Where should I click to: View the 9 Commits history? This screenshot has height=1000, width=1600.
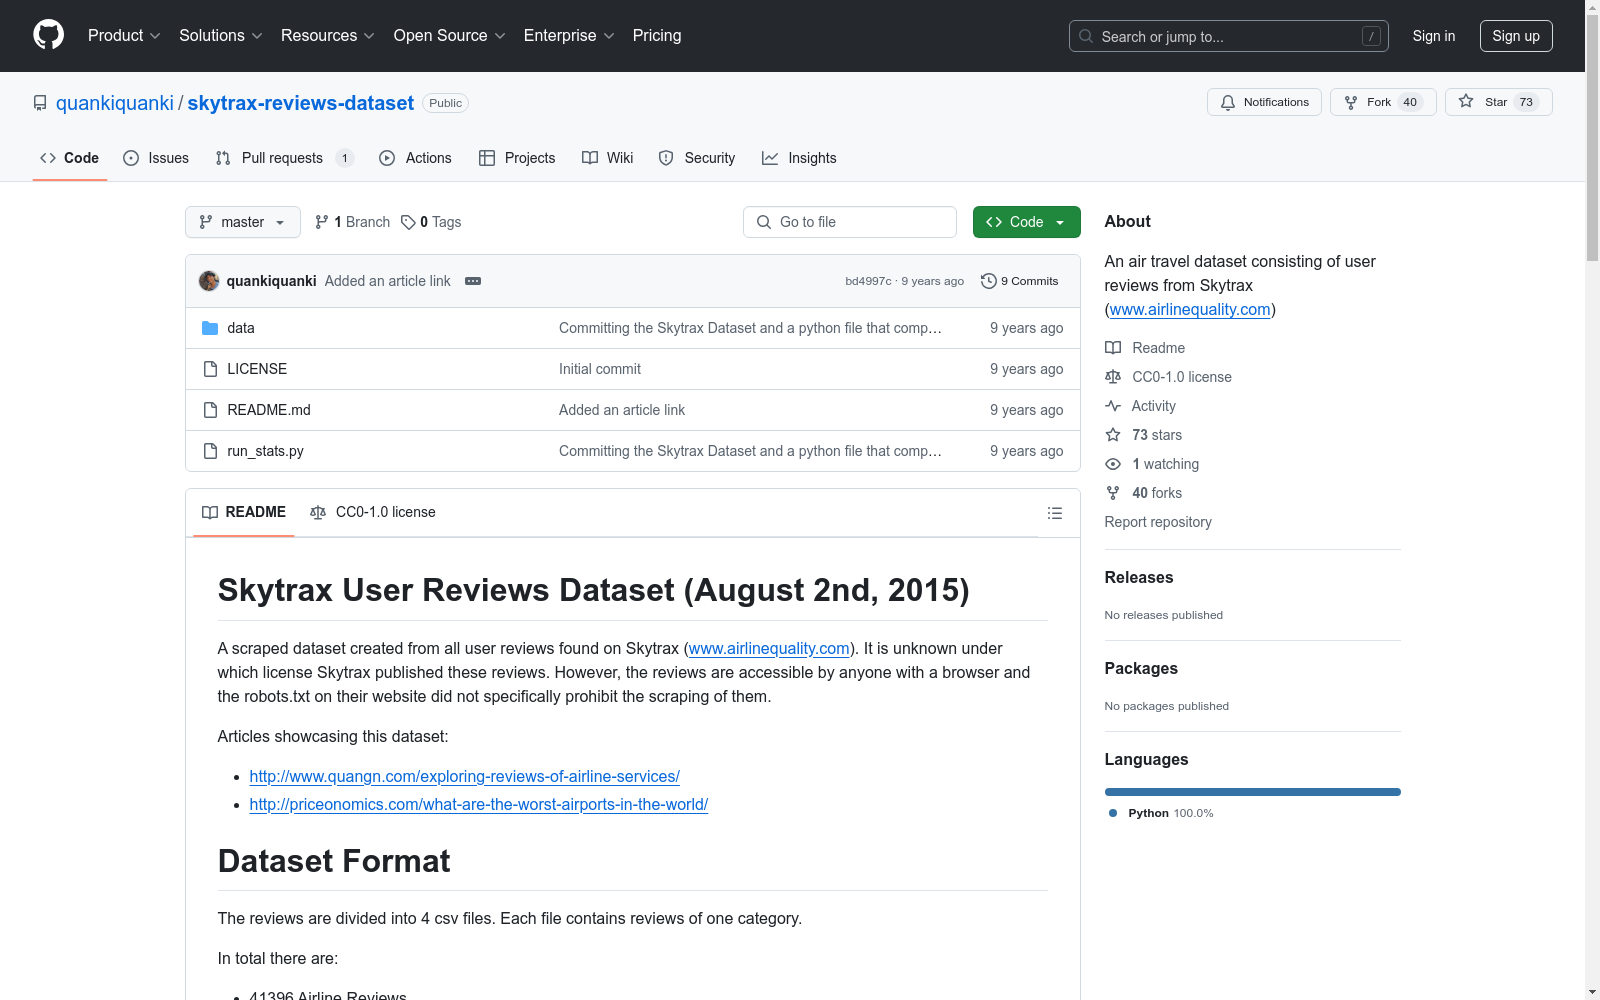click(1020, 281)
